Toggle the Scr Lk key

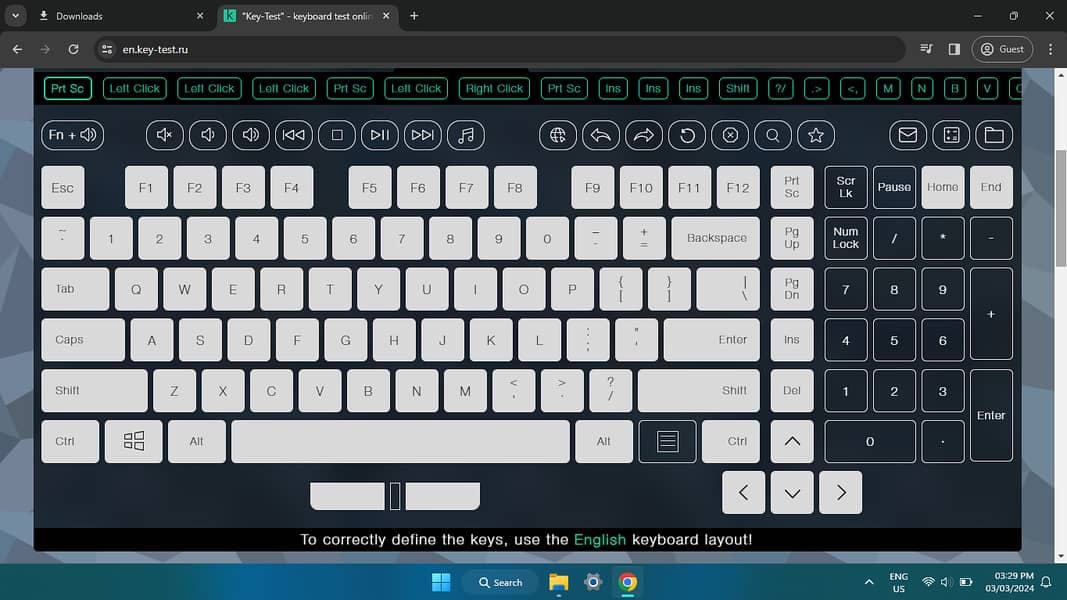tap(846, 187)
